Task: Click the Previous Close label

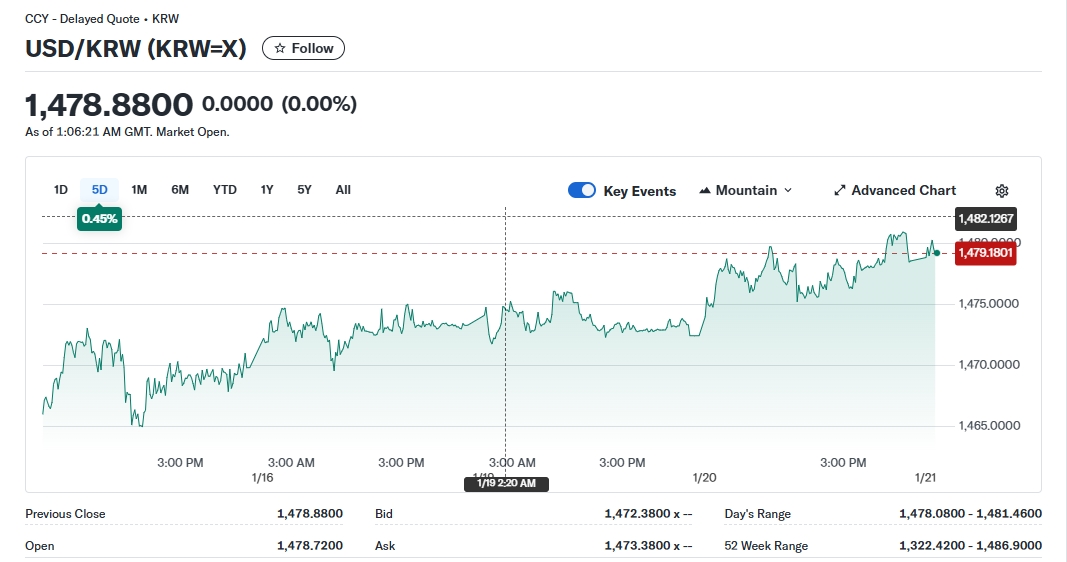Action: [x=65, y=514]
